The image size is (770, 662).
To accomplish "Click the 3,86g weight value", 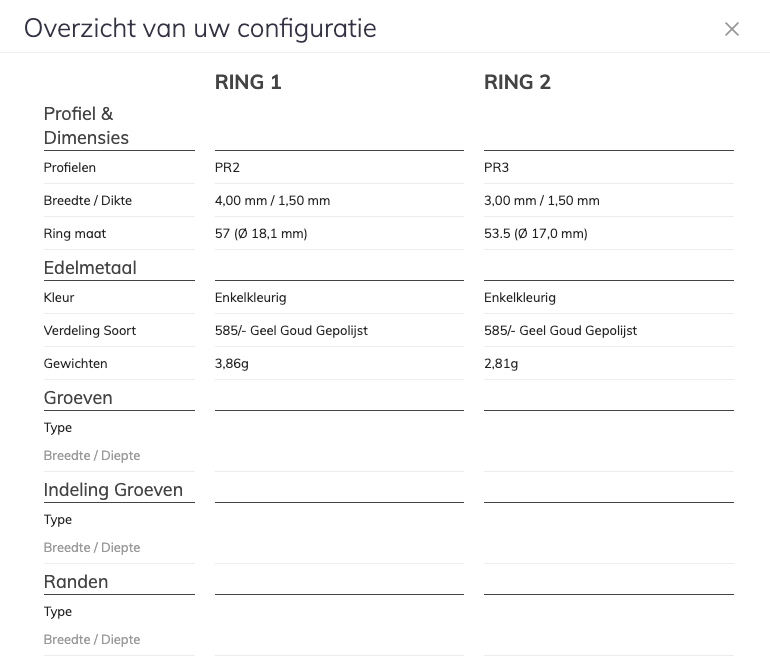I will click(x=232, y=364).
